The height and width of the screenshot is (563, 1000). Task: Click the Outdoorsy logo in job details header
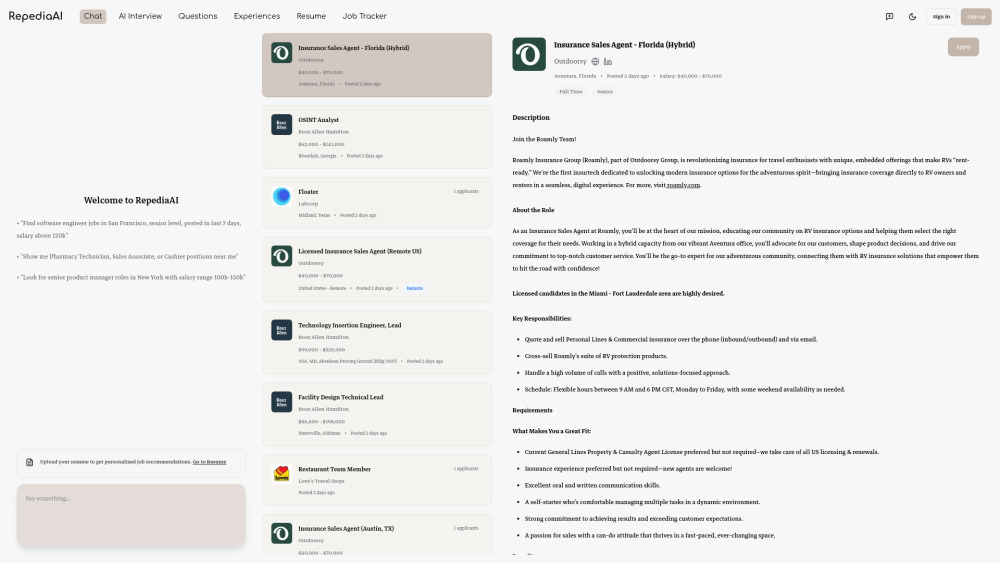tap(529, 54)
